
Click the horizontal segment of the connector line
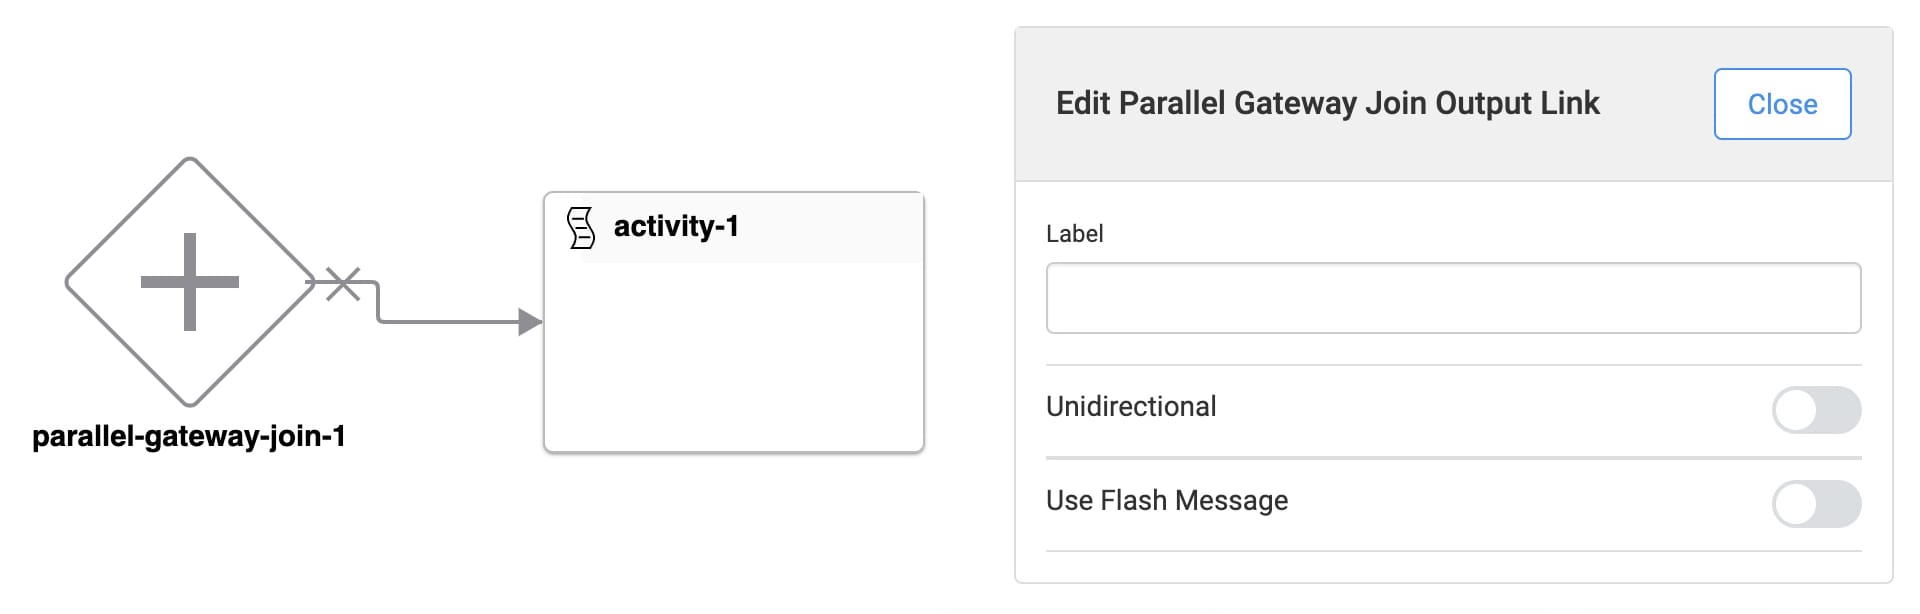450,322
